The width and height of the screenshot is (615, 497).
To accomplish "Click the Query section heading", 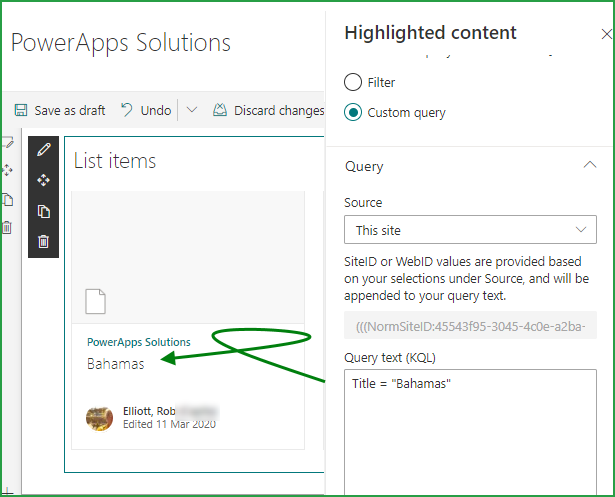I will [364, 166].
